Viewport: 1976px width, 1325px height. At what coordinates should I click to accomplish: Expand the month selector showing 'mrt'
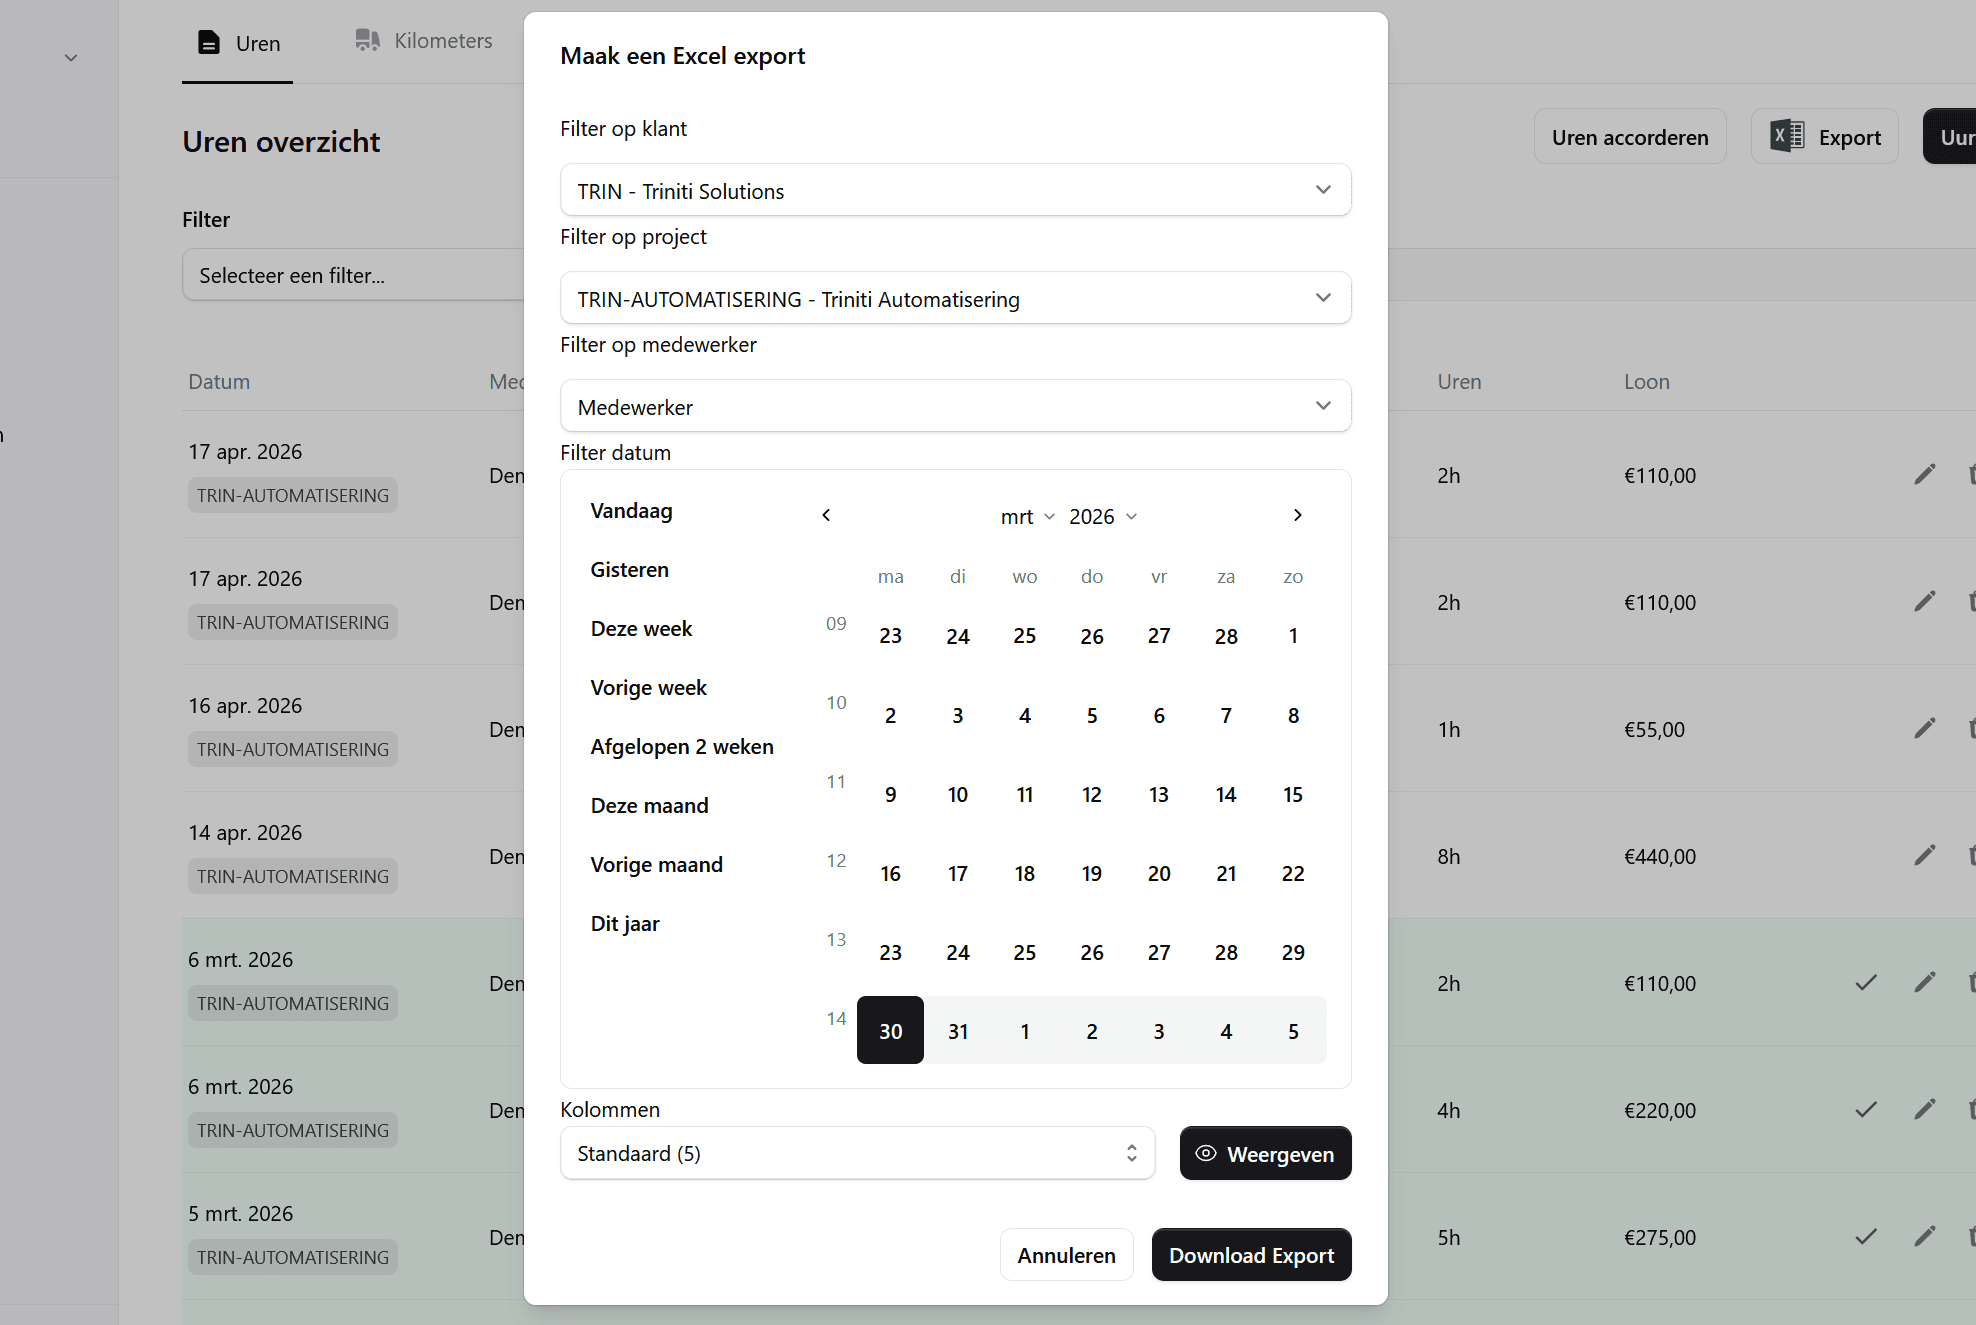point(1026,516)
